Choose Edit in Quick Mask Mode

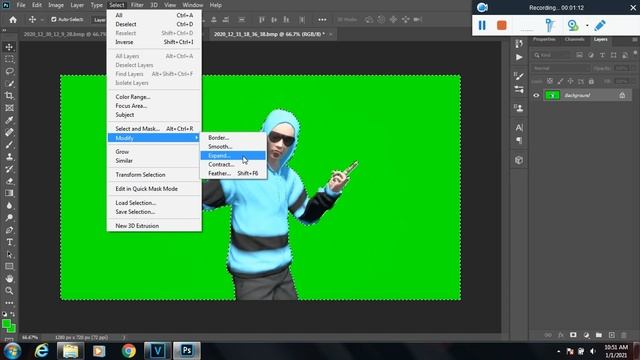[154, 189]
